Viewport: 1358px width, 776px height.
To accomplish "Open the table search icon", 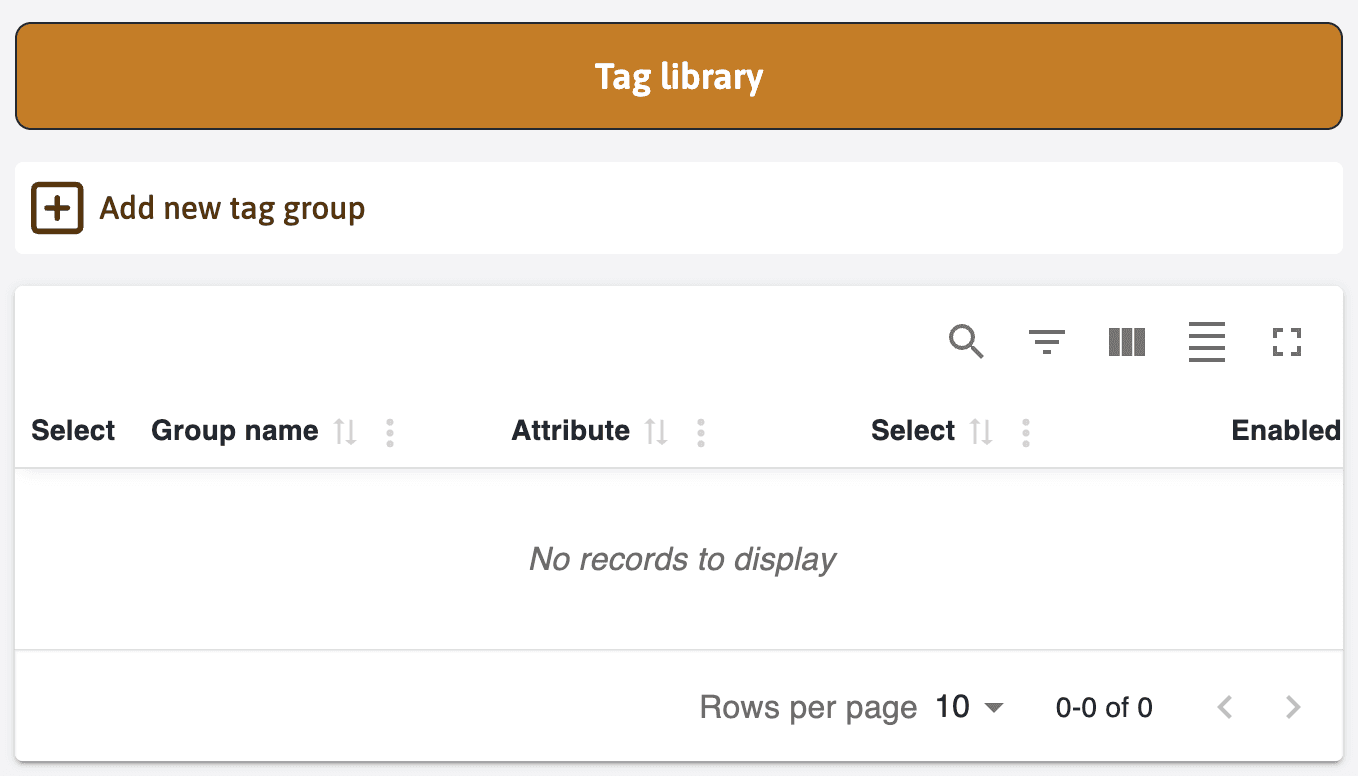I will coord(966,342).
